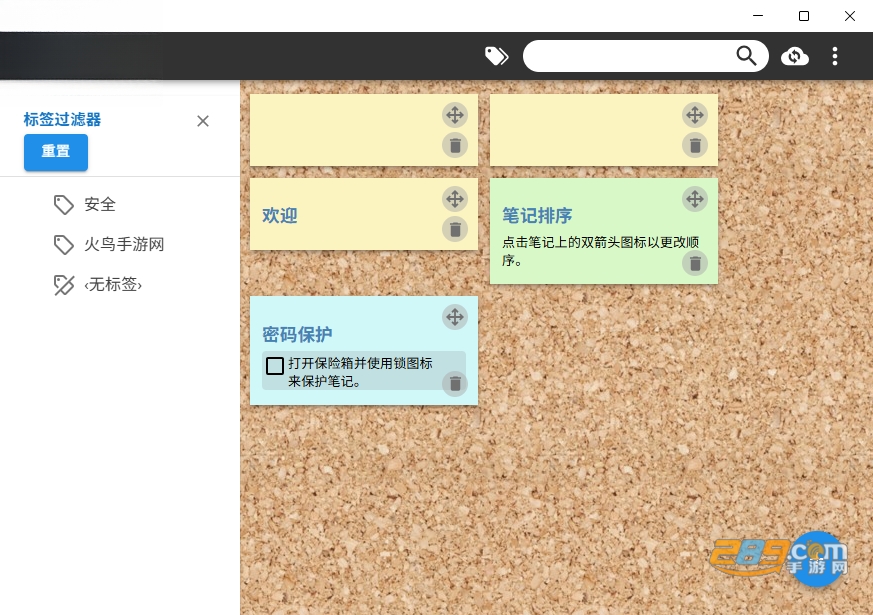Check the 打开保险箱 checkbox in 密码保护

(274, 366)
